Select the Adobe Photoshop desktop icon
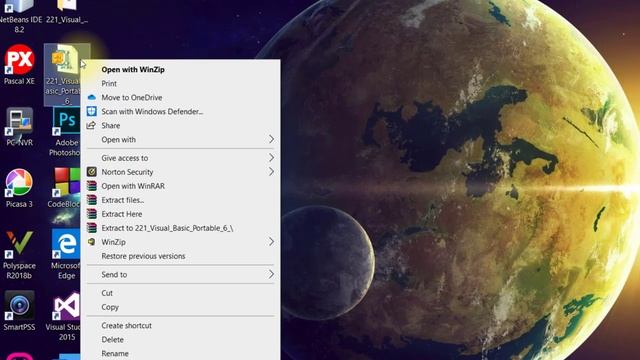 point(65,131)
